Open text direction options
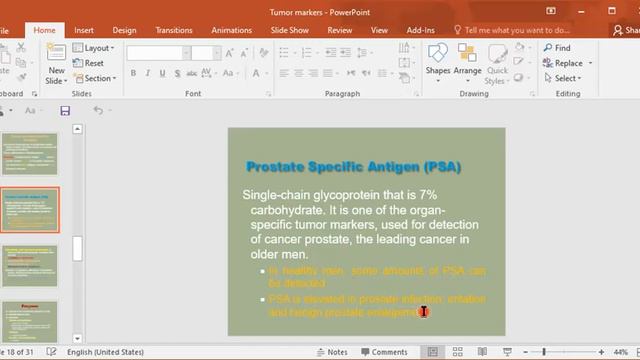The height and width of the screenshot is (360, 640). pos(406,48)
